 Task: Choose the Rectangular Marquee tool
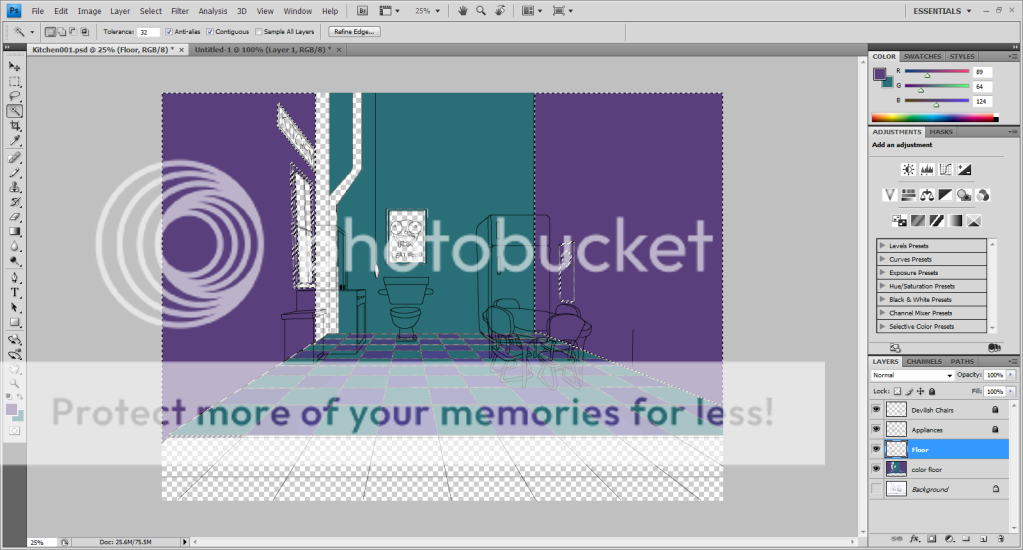tap(15, 81)
